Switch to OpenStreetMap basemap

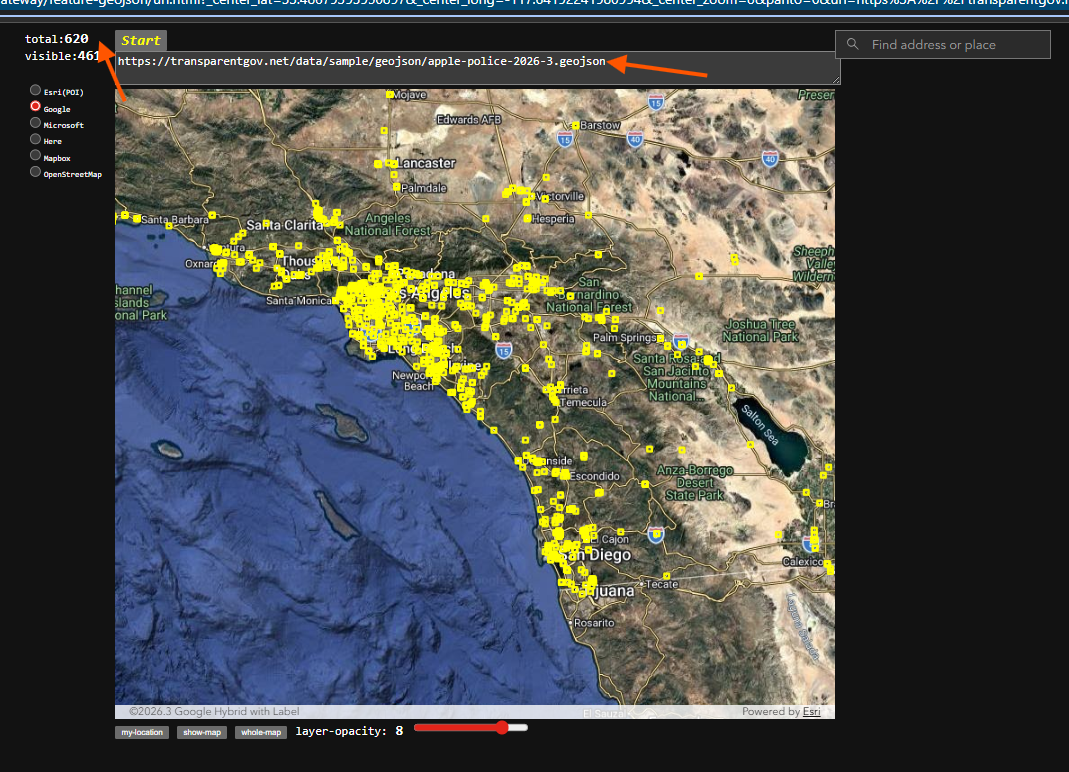36,172
